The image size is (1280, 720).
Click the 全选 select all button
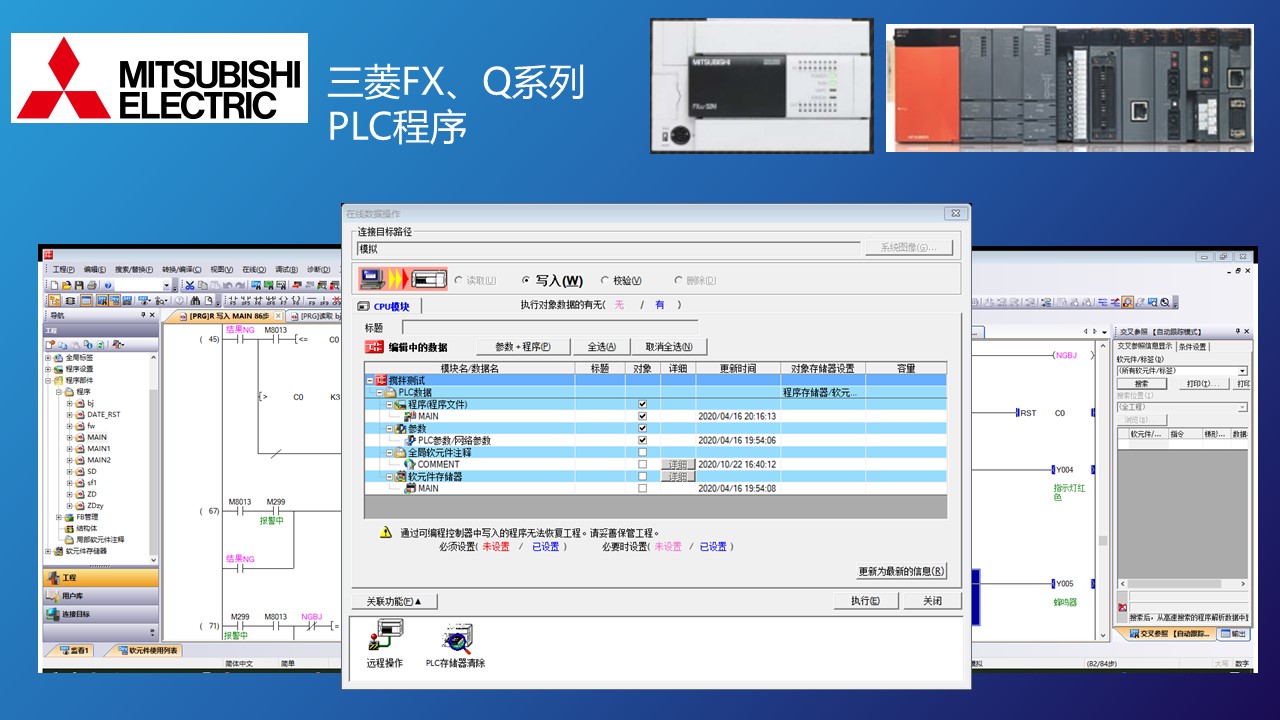coord(601,347)
